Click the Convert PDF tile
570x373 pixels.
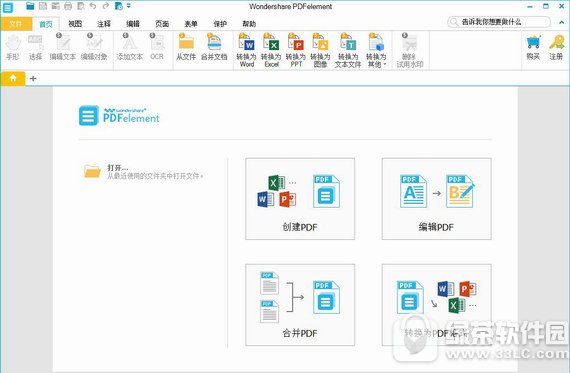(436, 305)
